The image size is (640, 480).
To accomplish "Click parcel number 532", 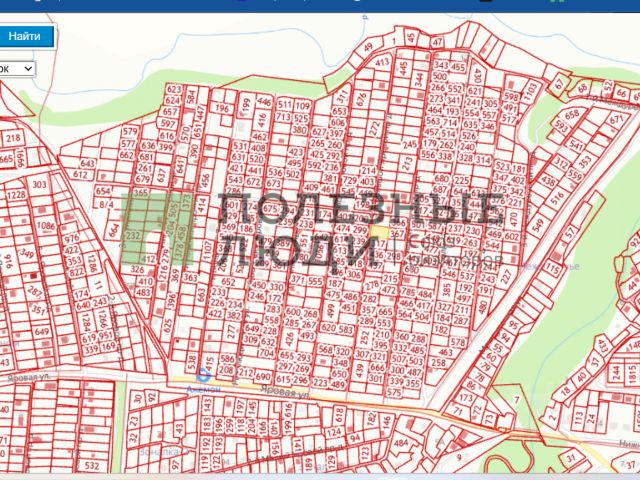I will pos(92,465).
